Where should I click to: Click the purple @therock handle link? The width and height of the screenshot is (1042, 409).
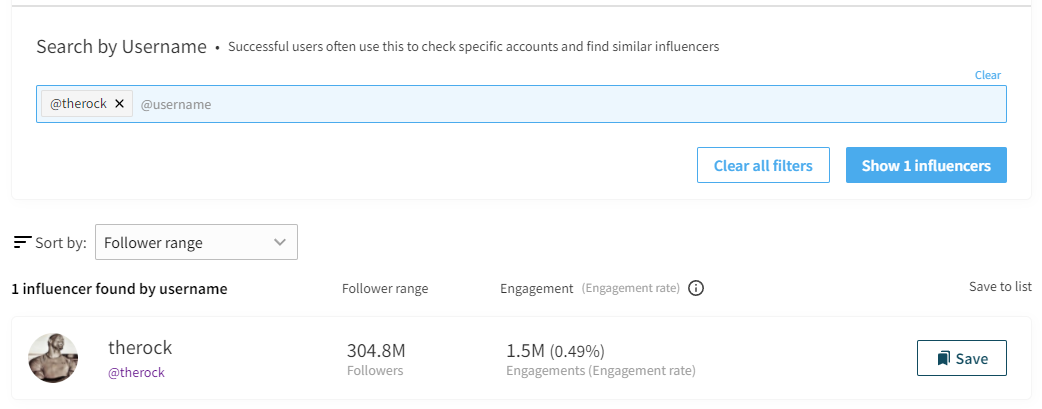click(x=136, y=372)
